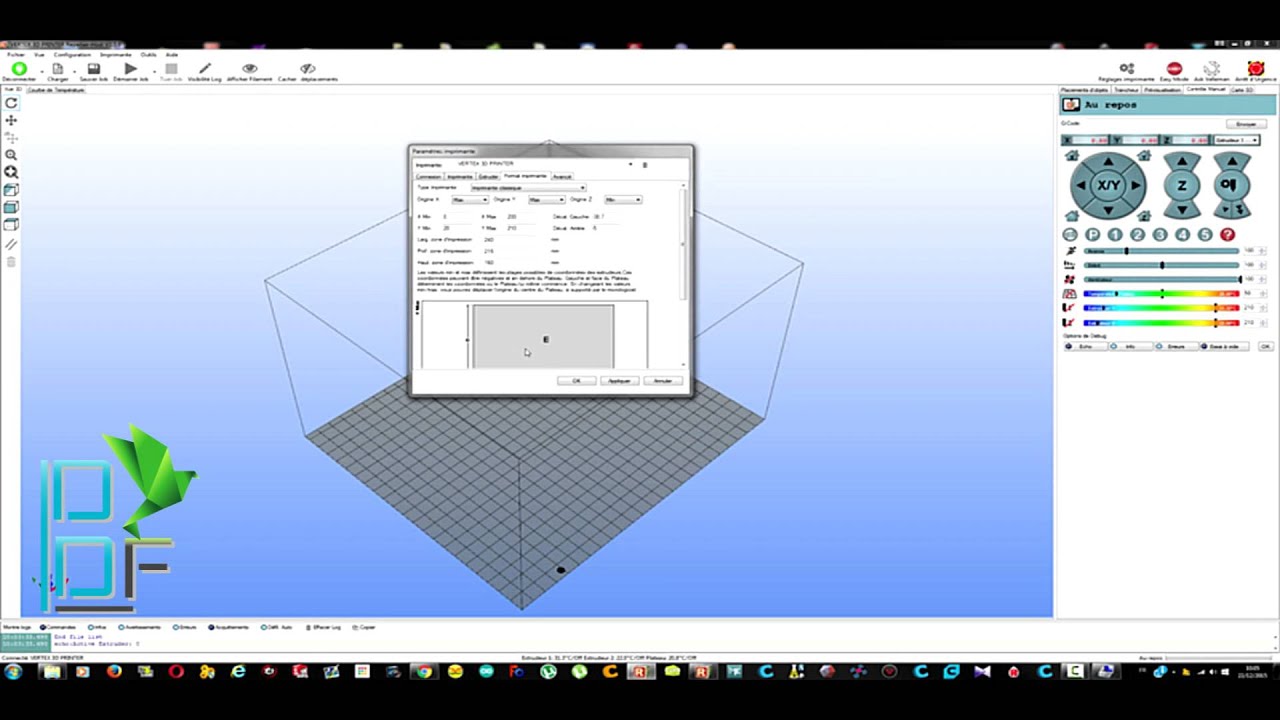Click the Sauver Job floppy icon
Image resolution: width=1280 pixels, height=720 pixels.
click(93, 69)
